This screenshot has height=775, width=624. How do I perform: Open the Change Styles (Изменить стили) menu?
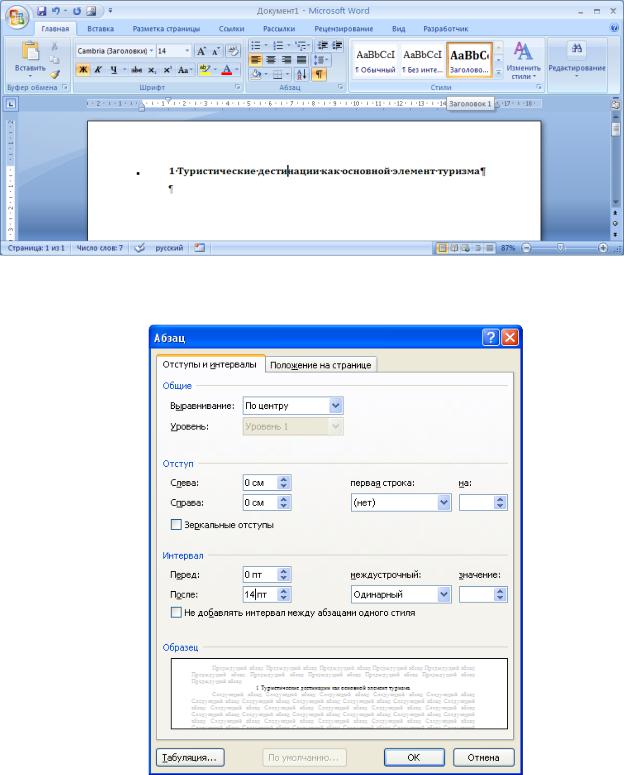point(523,61)
